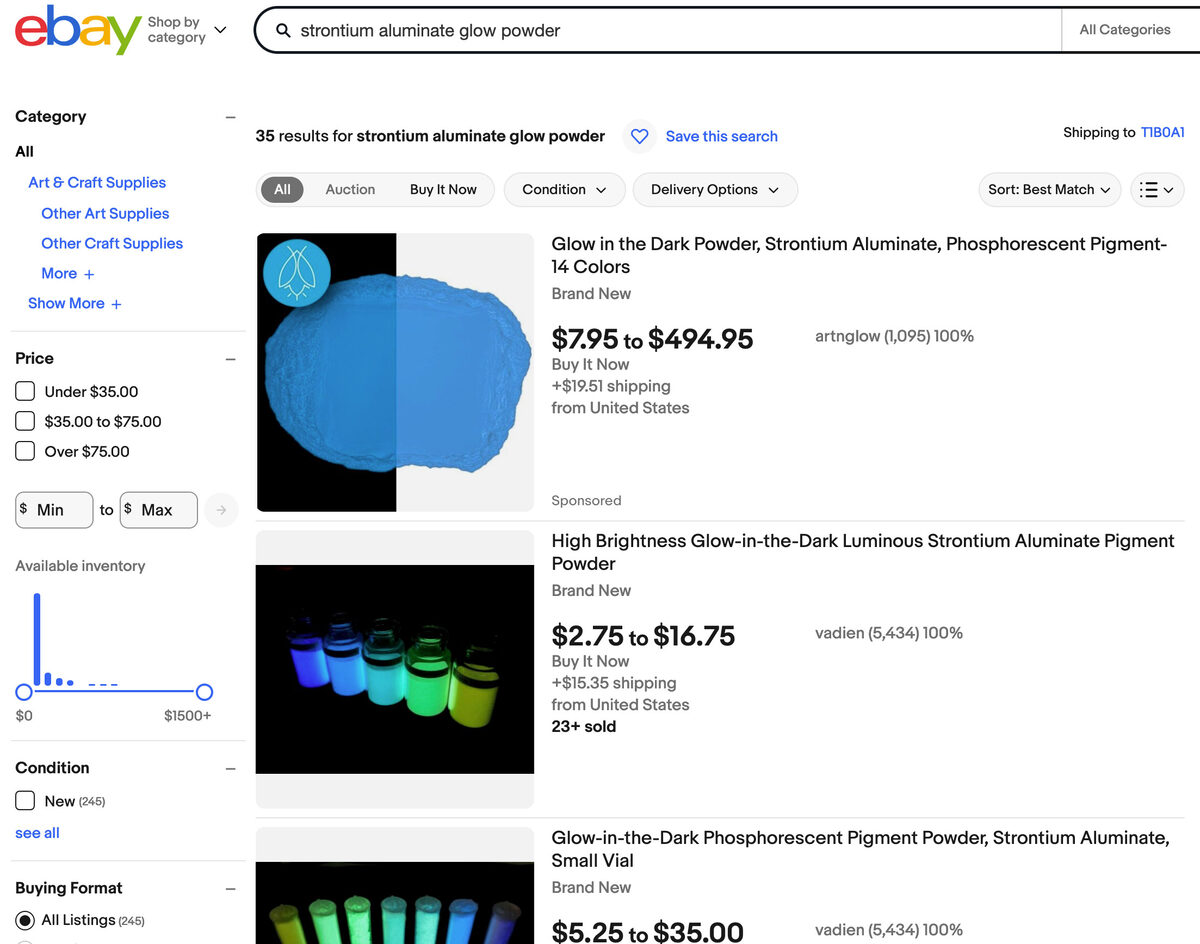Click the glowing tubes thumbnail of Small Vial listing

pyautogui.click(x=395, y=886)
